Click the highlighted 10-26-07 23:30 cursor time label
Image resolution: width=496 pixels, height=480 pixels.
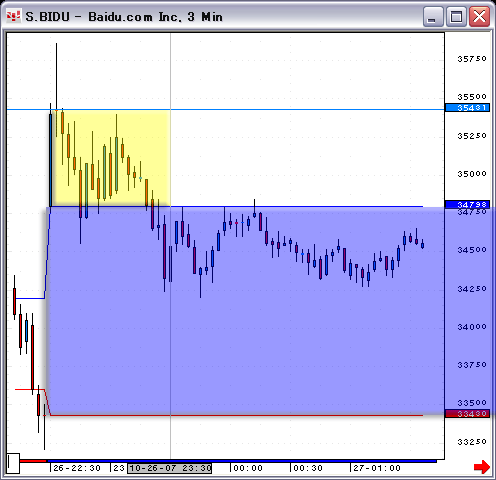(x=170, y=468)
